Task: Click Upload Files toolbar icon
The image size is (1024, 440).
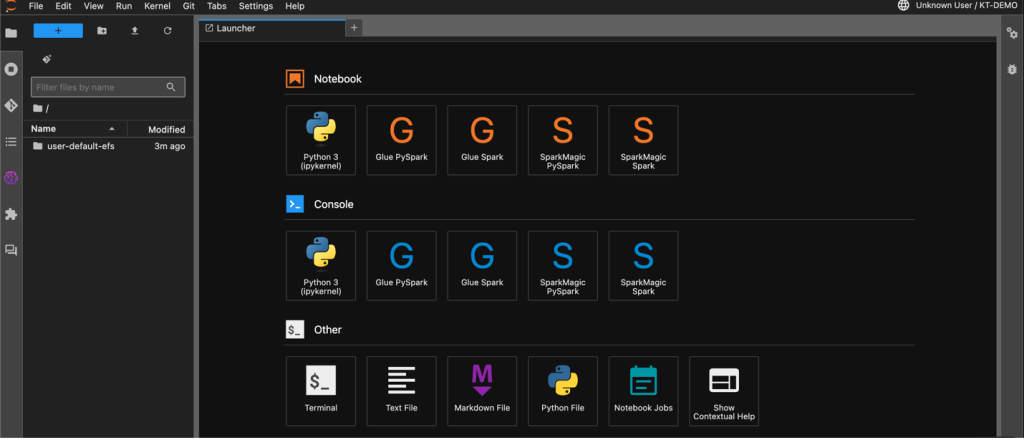Action: pos(135,31)
